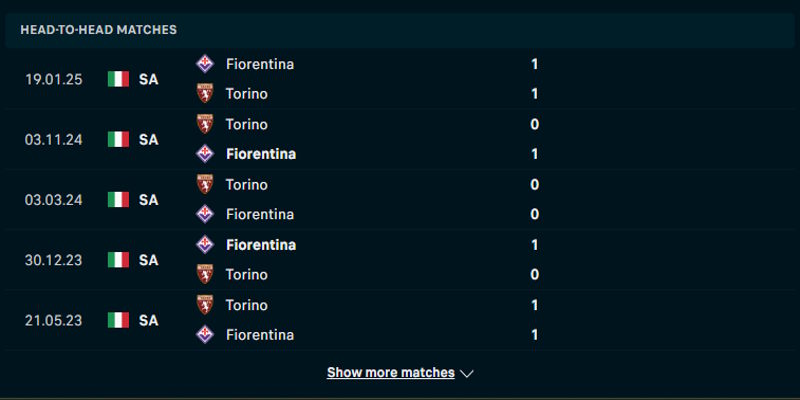The image size is (800, 400).
Task: Open the 30.12.23 match date
Action: pos(55,260)
